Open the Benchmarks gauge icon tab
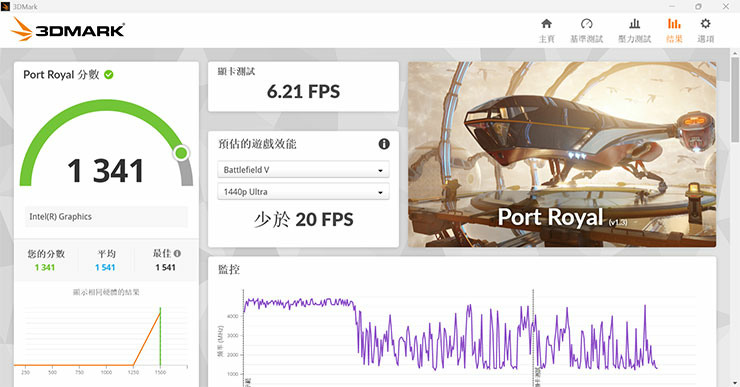Viewport: 740px width, 387px height. [586, 24]
